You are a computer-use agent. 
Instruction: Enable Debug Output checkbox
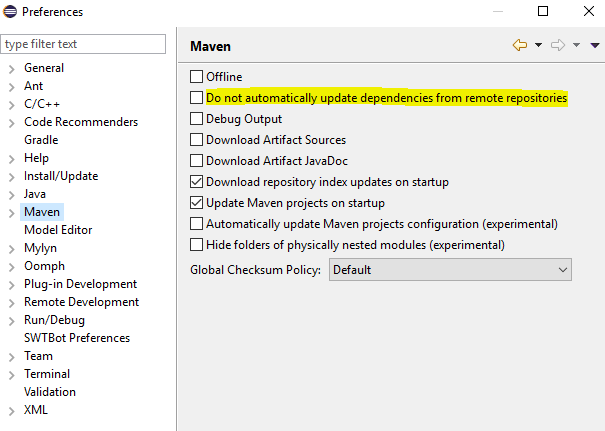(196, 118)
